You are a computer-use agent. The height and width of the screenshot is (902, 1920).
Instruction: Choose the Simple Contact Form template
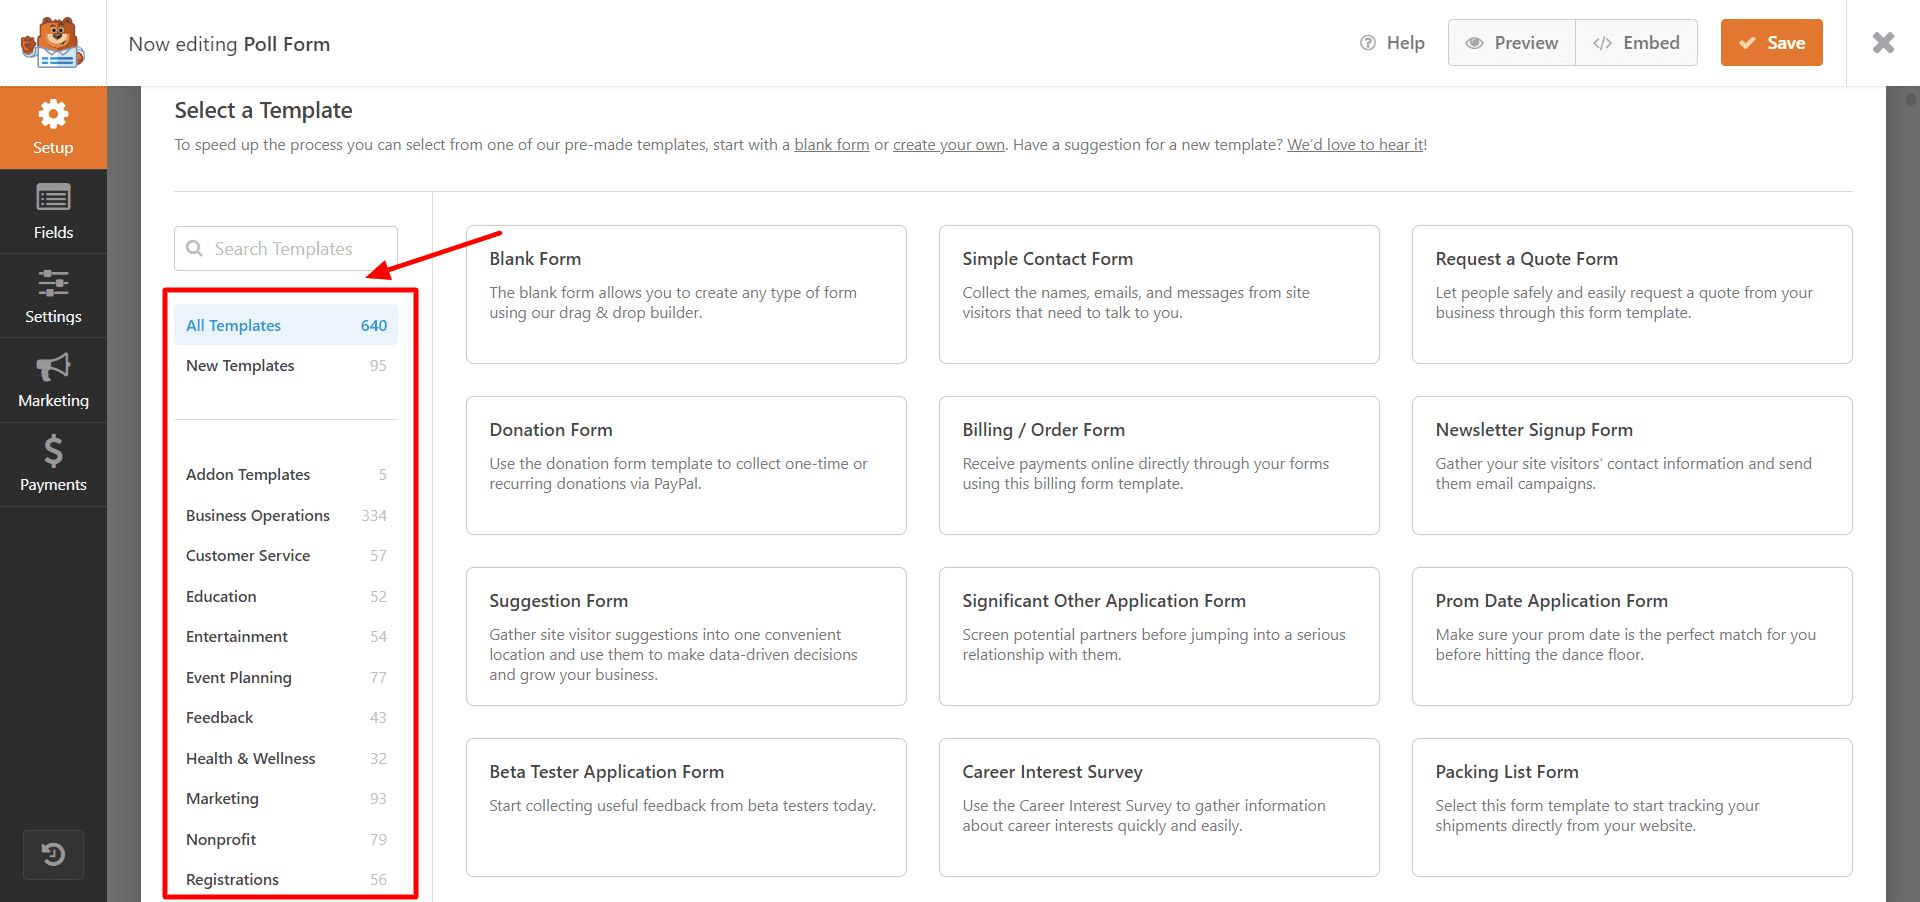coord(1158,294)
